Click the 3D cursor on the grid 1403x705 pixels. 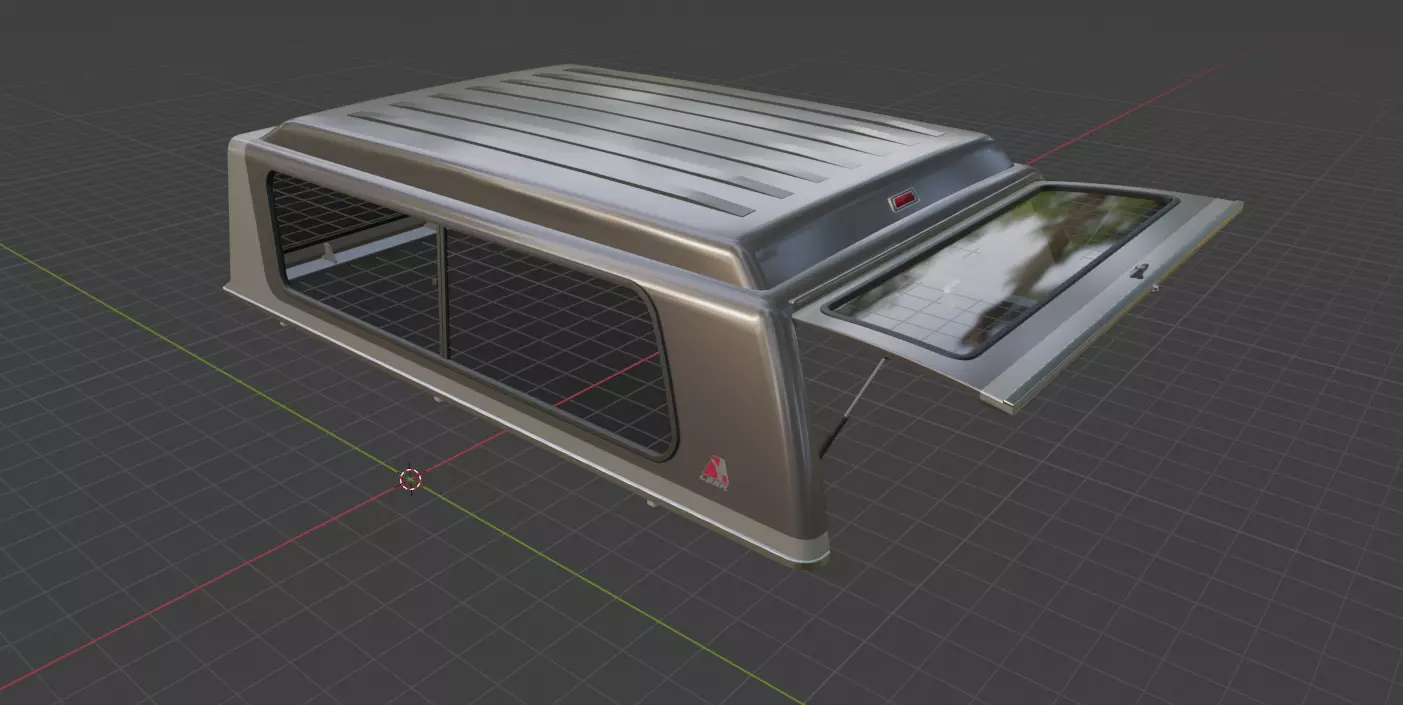(411, 480)
